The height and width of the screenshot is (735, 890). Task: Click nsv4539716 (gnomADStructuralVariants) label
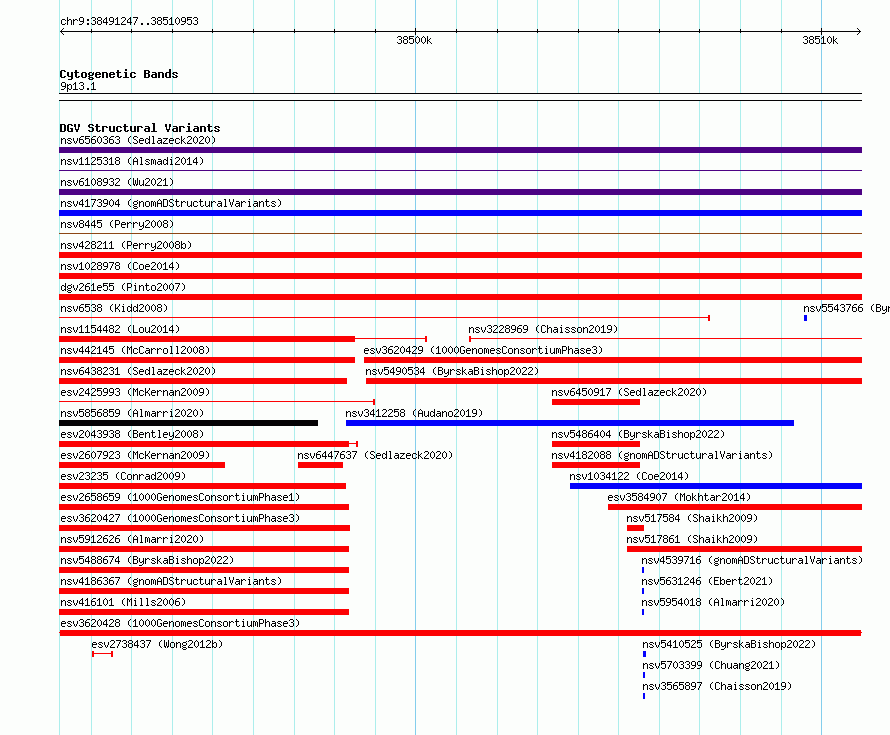(x=752, y=560)
